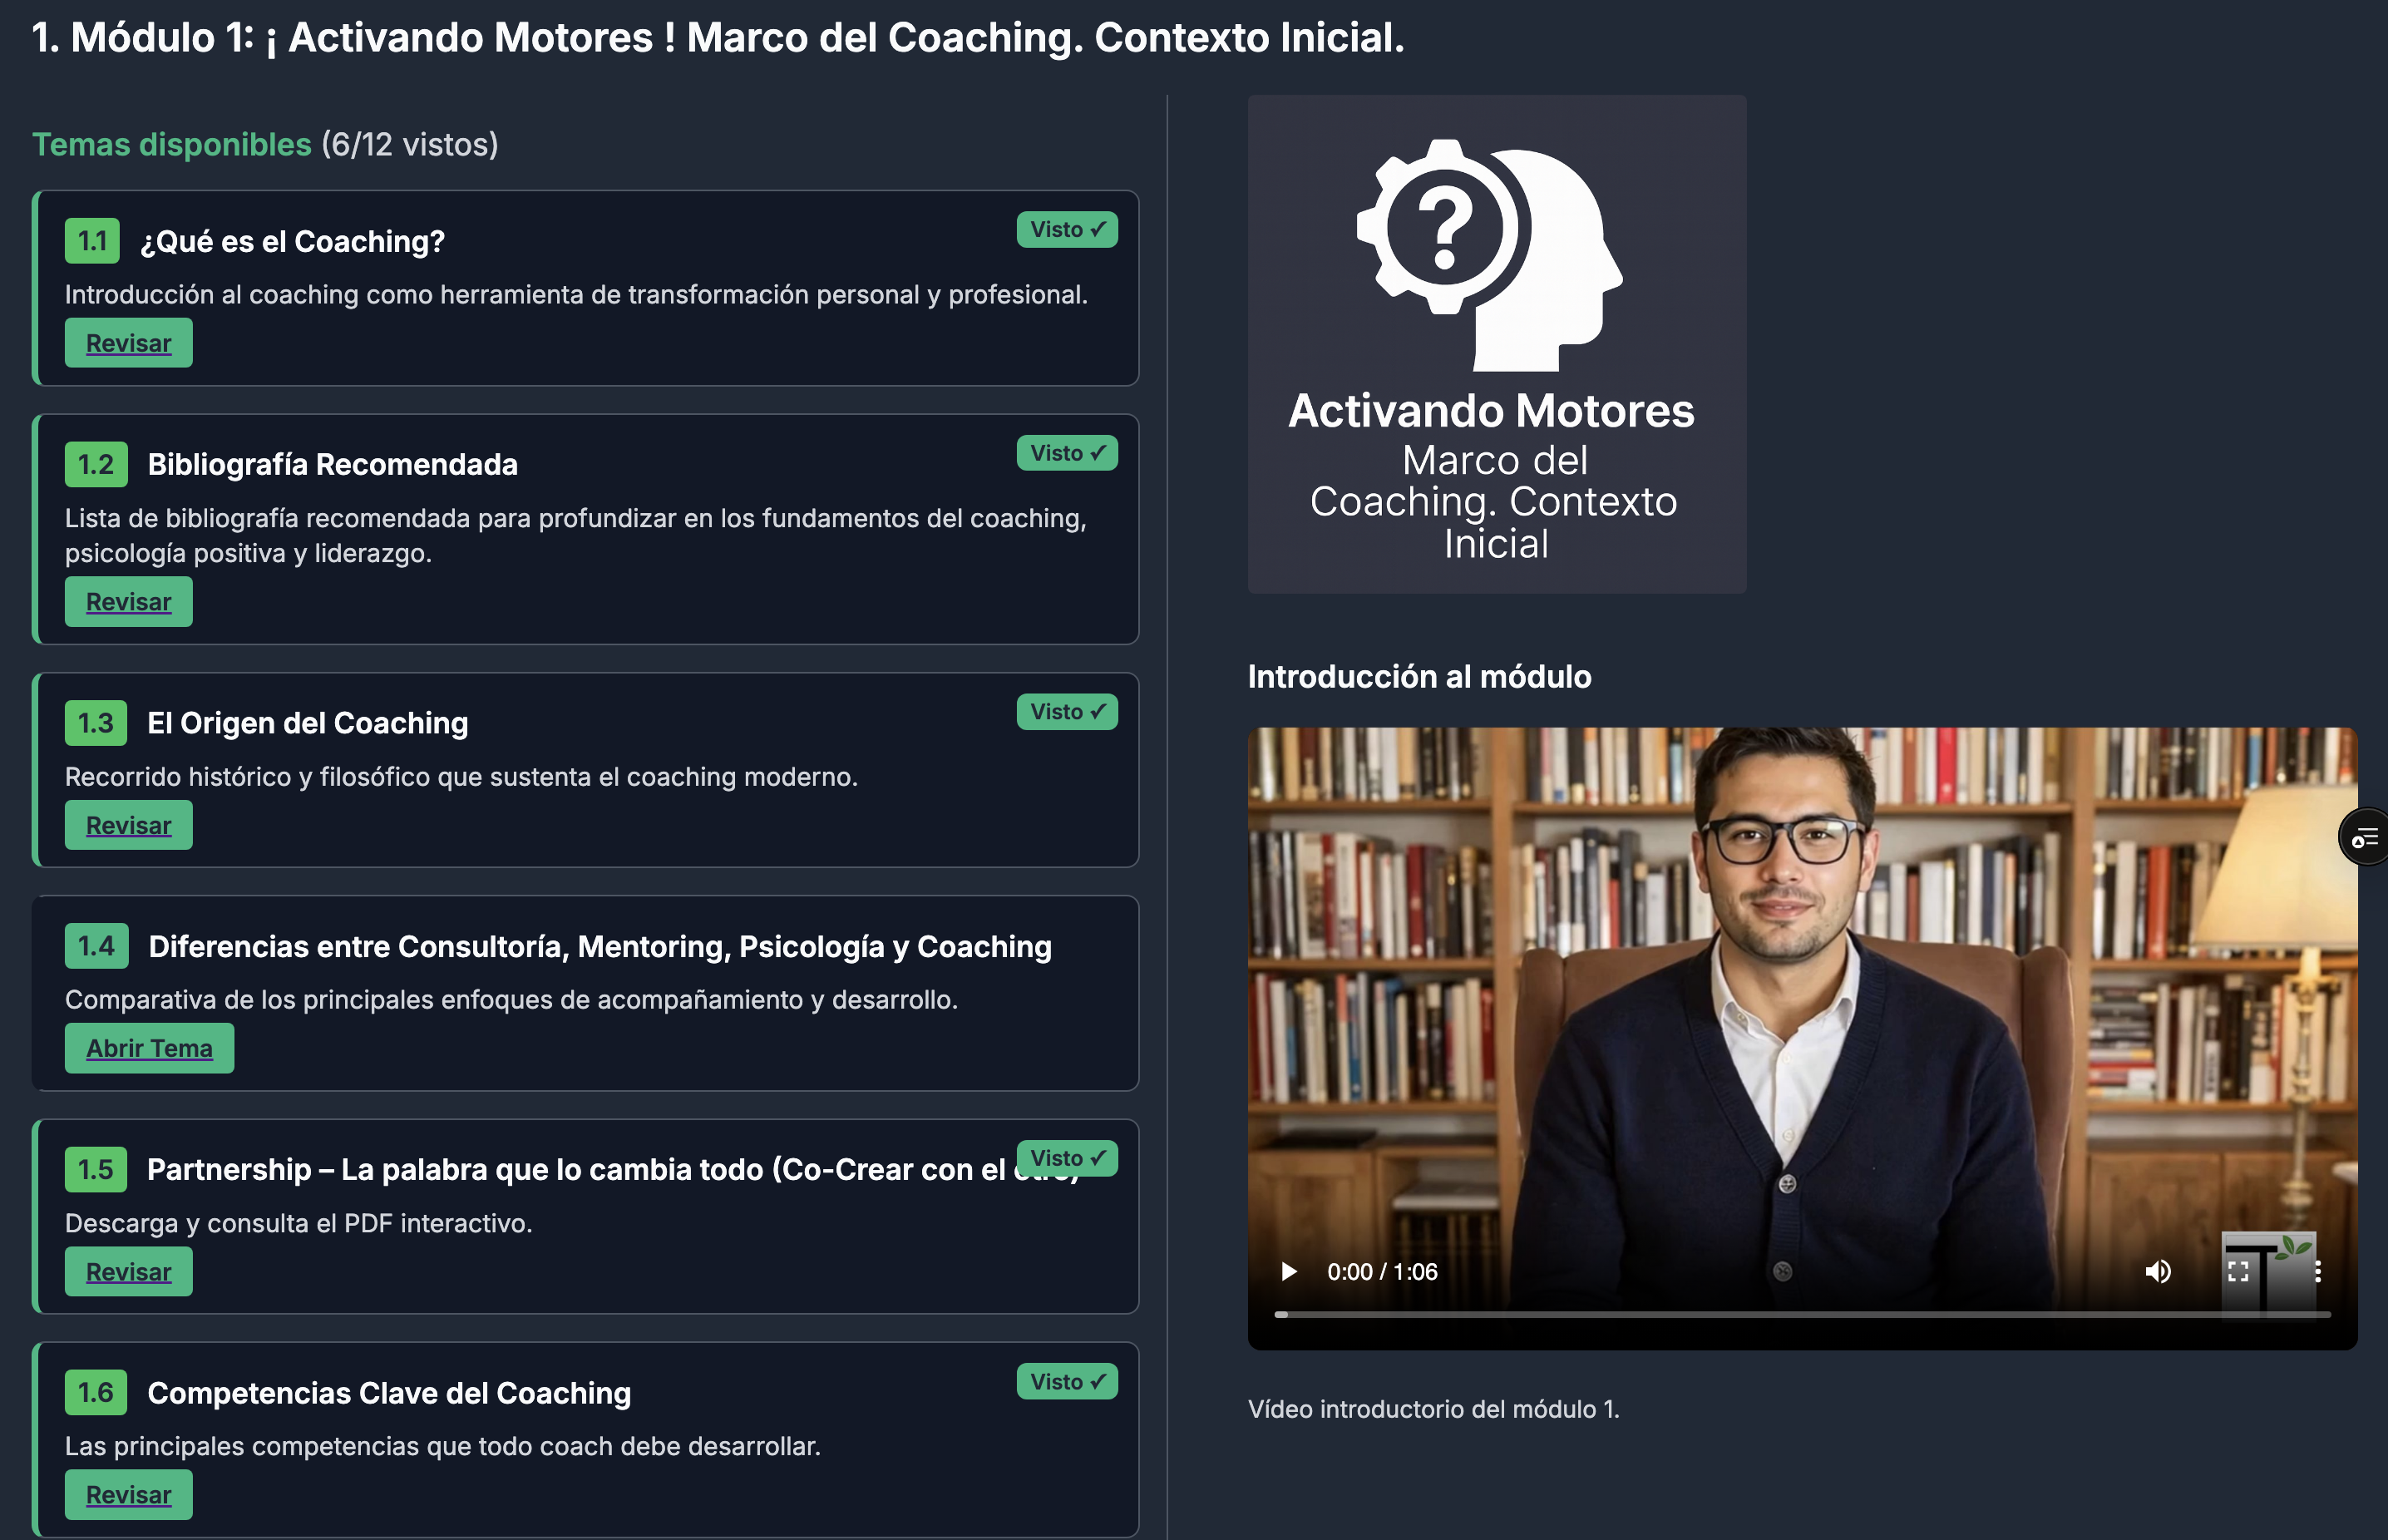Click the head-with-gear module logo
Image resolution: width=2388 pixels, height=1540 pixels.
[1489, 255]
